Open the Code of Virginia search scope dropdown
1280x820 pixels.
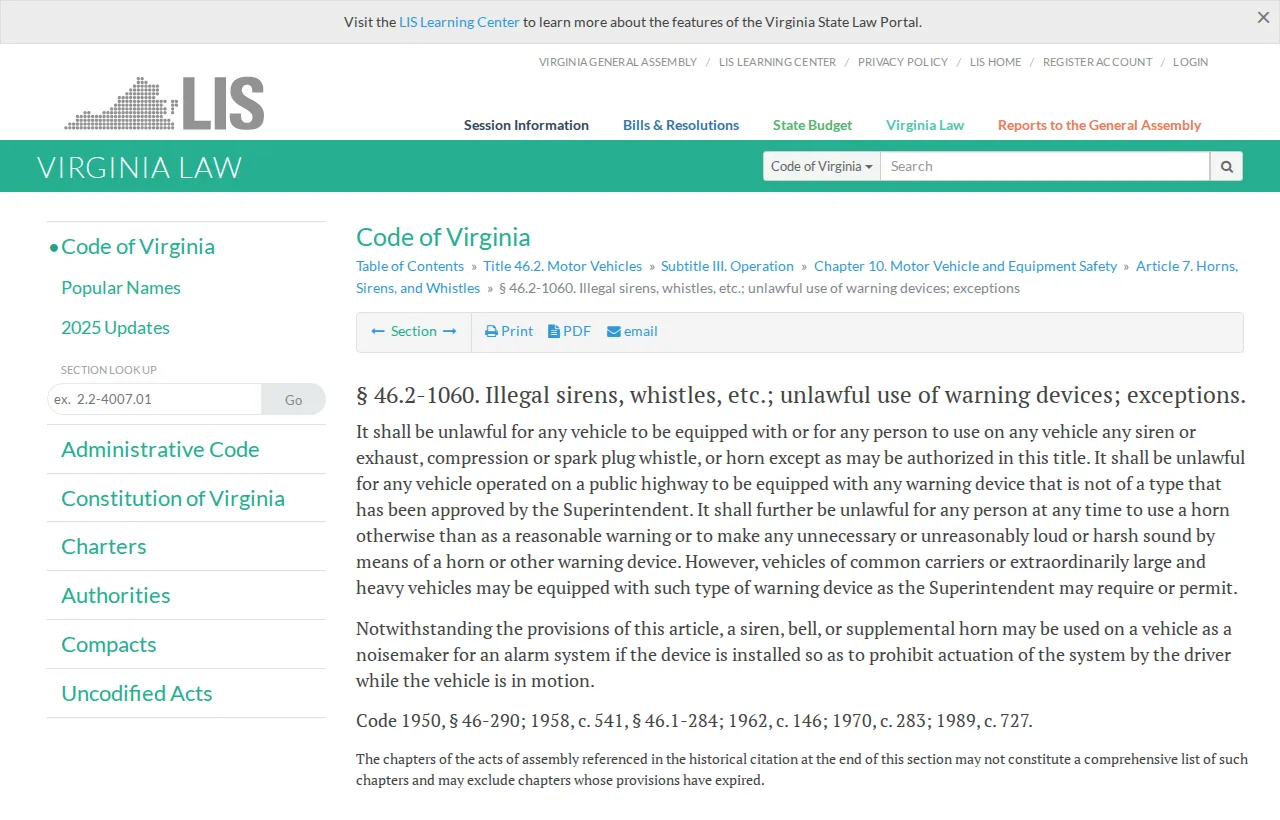(x=820, y=166)
